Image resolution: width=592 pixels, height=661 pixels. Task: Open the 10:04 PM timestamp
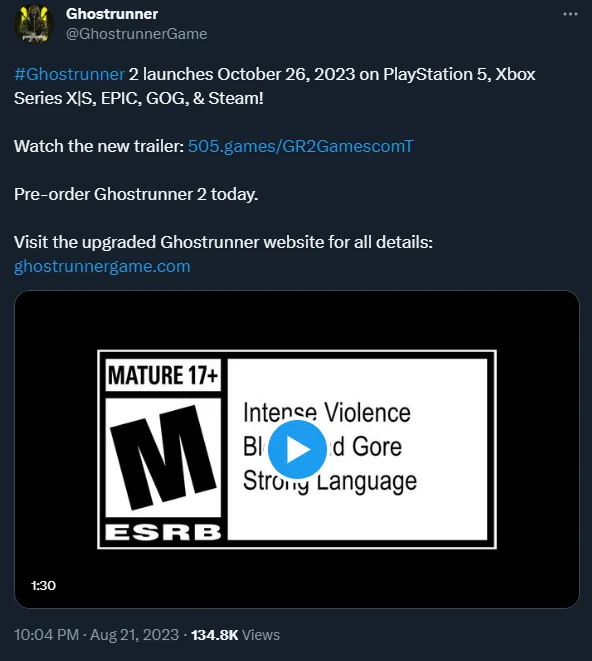click(46, 635)
